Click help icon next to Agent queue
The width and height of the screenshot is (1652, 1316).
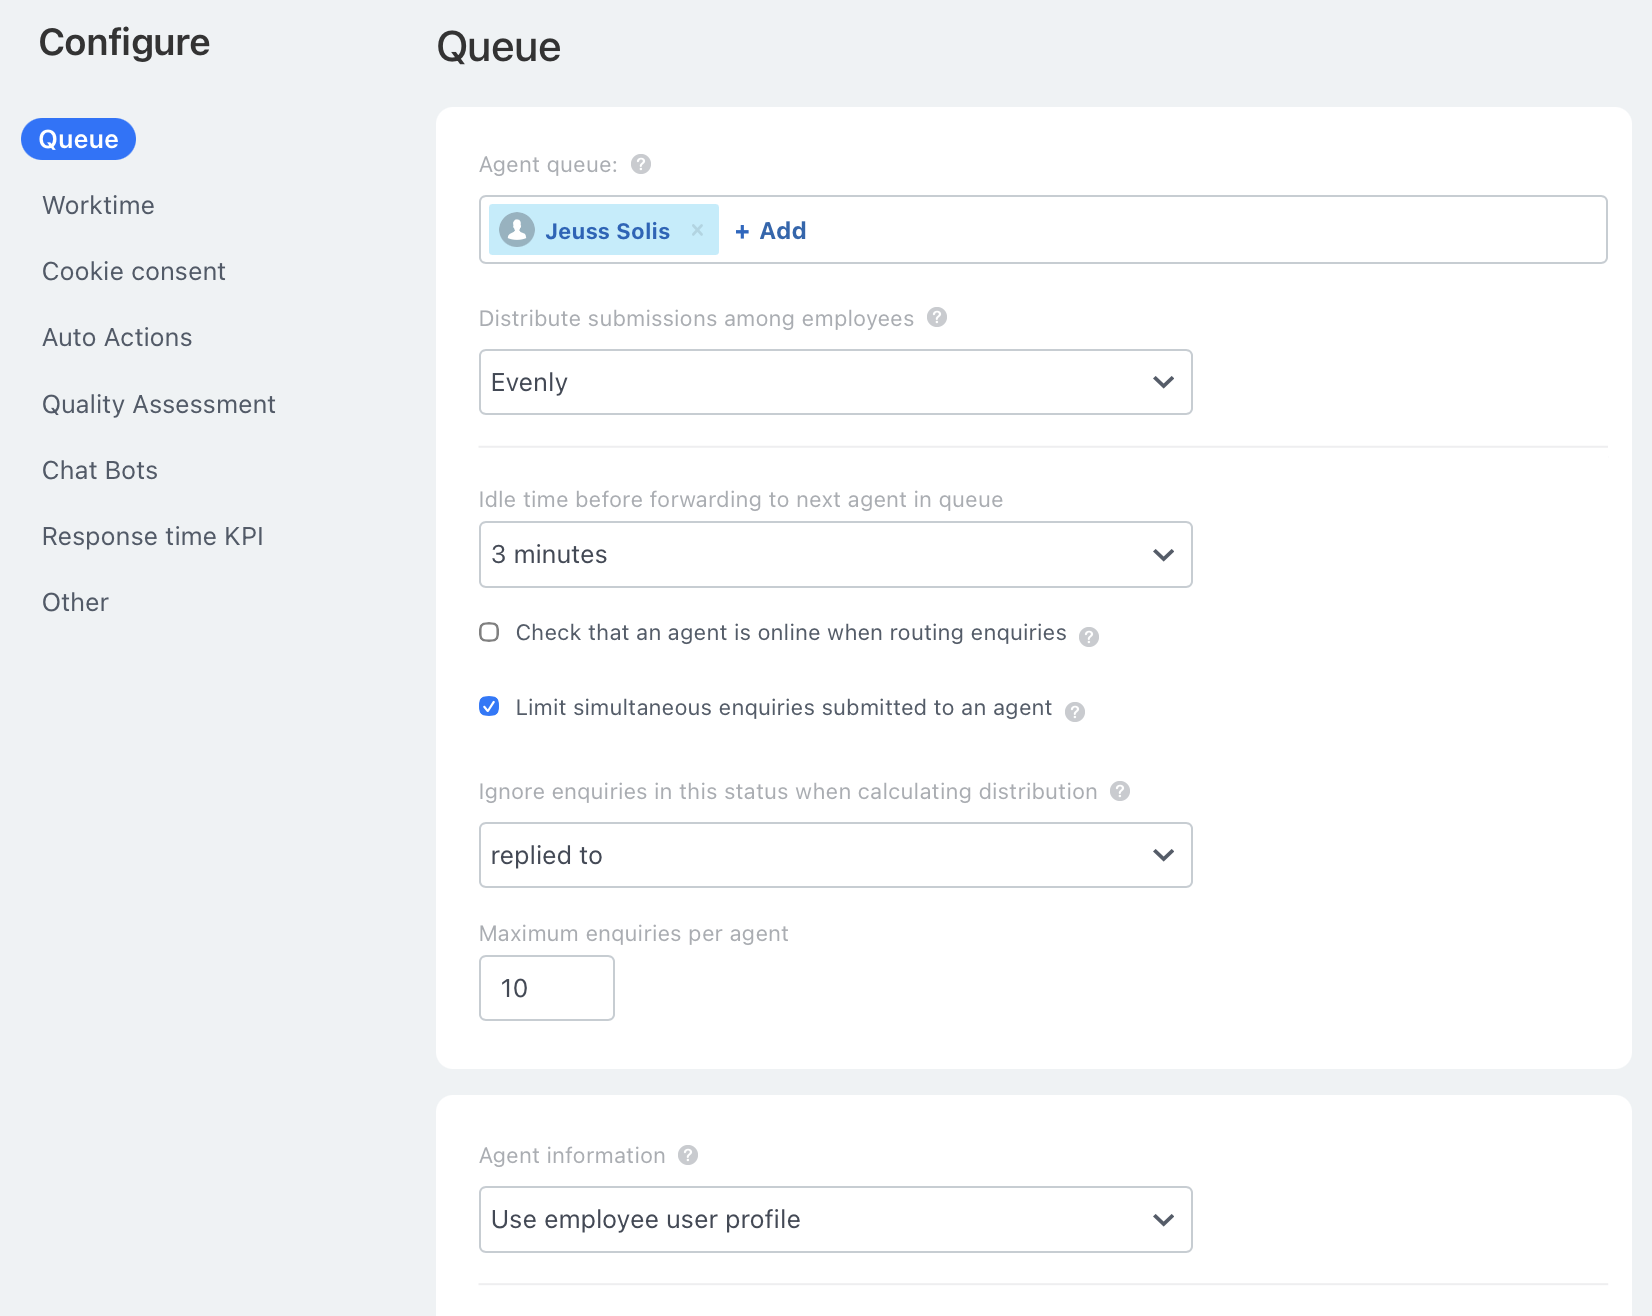pos(641,164)
